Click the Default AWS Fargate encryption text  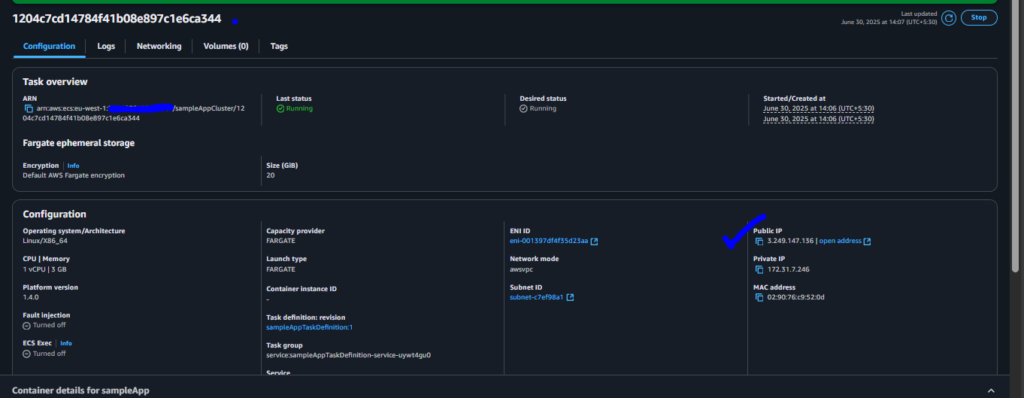click(x=74, y=176)
